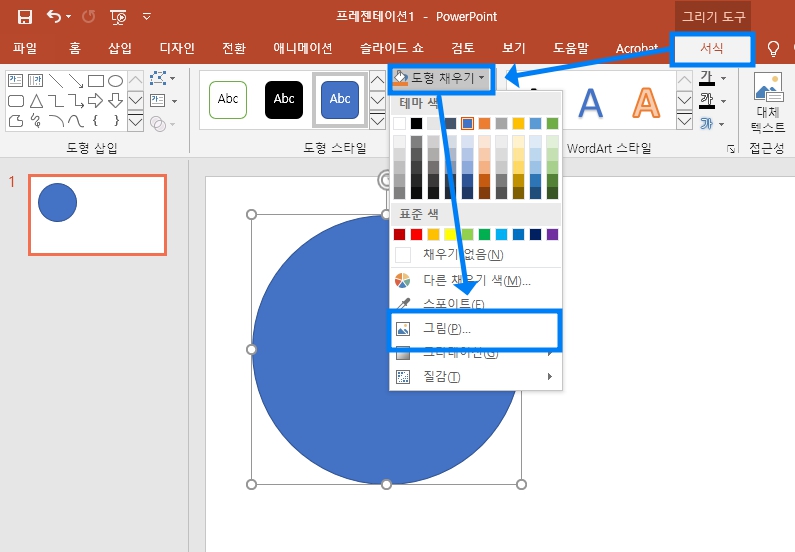
Task: Select the straight line shape
Action: click(56, 80)
